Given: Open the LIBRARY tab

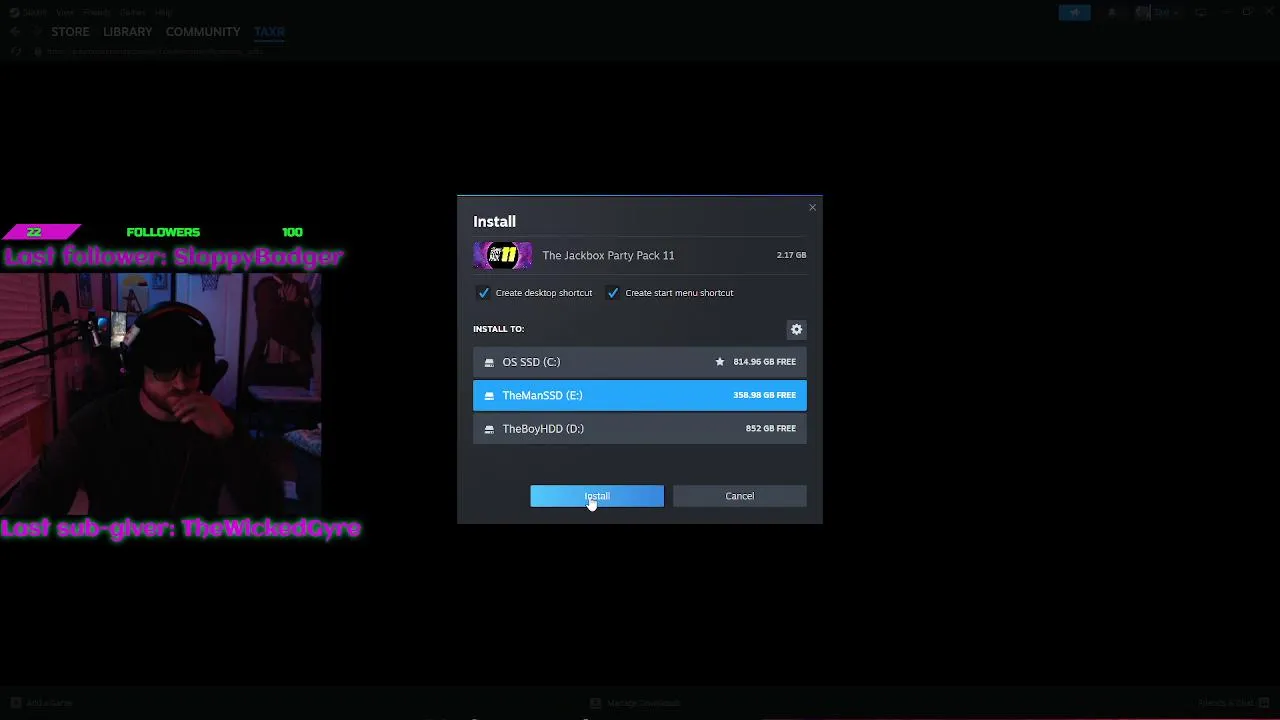Looking at the screenshot, I should click(x=128, y=31).
